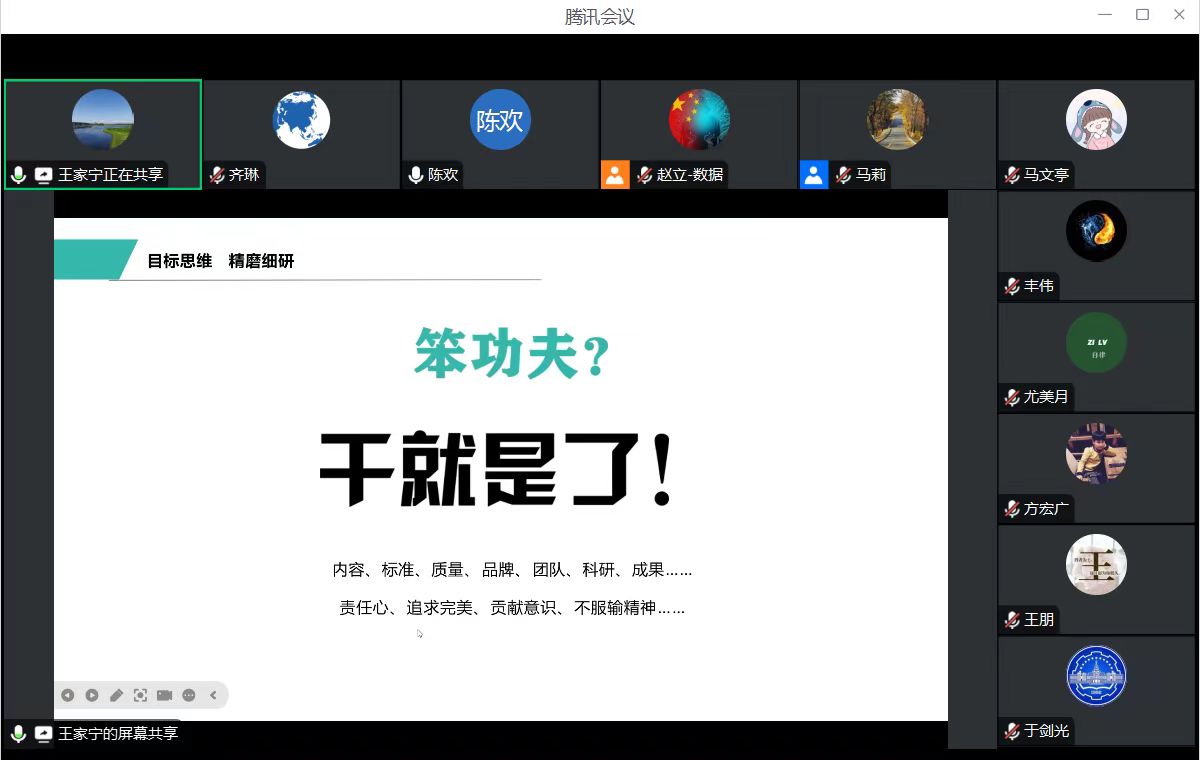The height and width of the screenshot is (760, 1200).
Task: Go to previous slide in presentation toolbar
Action: 67,695
